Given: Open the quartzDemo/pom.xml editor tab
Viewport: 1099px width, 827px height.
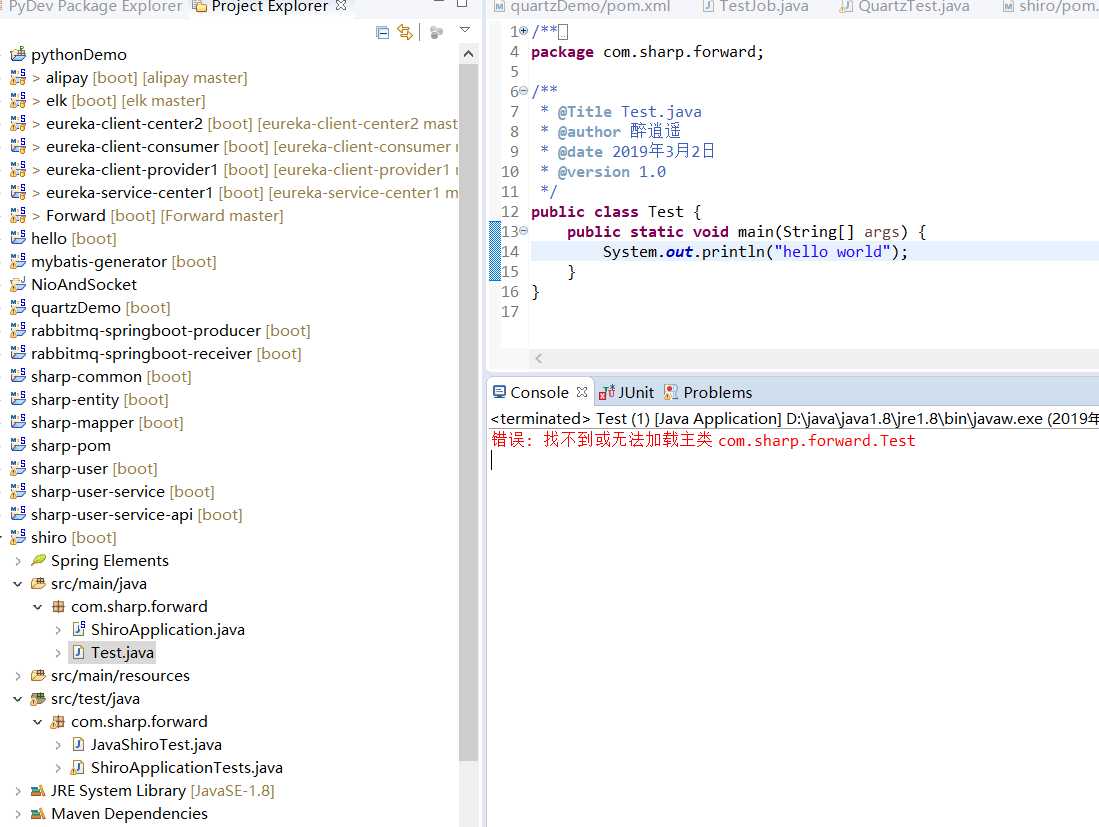Looking at the screenshot, I should [x=582, y=6].
